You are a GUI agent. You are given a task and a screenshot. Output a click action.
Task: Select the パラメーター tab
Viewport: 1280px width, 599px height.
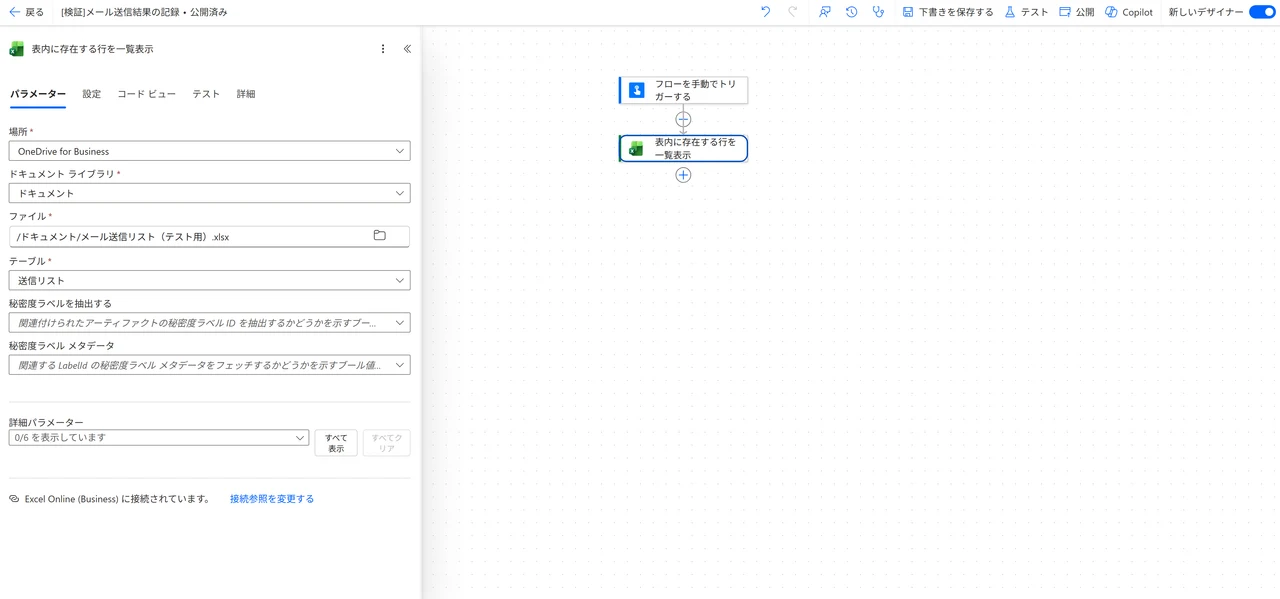pos(38,94)
